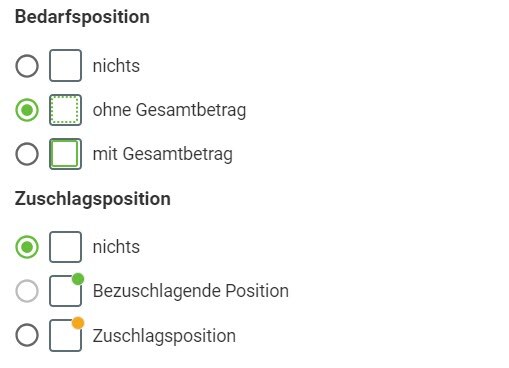The width and height of the screenshot is (509, 368).
Task: Click the dotted green square icon
Action: pyautogui.click(x=65, y=110)
